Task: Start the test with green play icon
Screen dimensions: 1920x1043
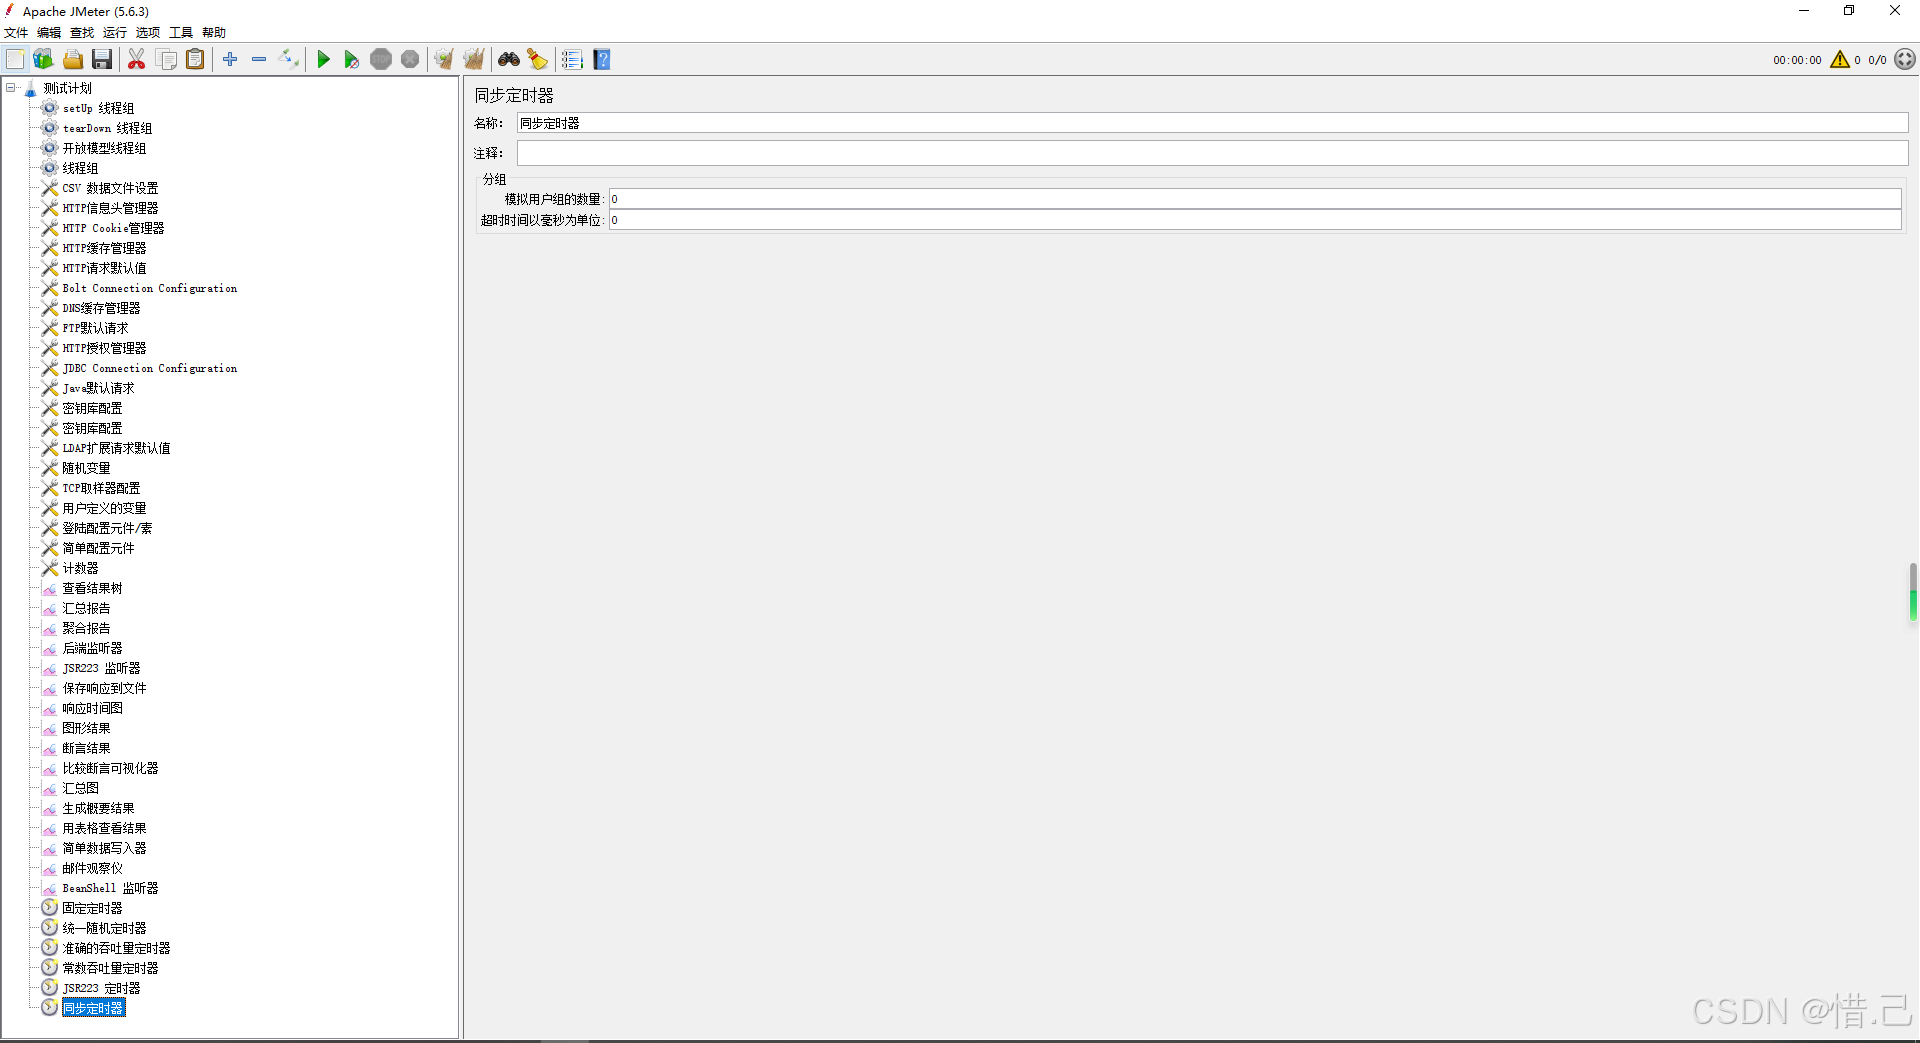Action: pos(323,60)
